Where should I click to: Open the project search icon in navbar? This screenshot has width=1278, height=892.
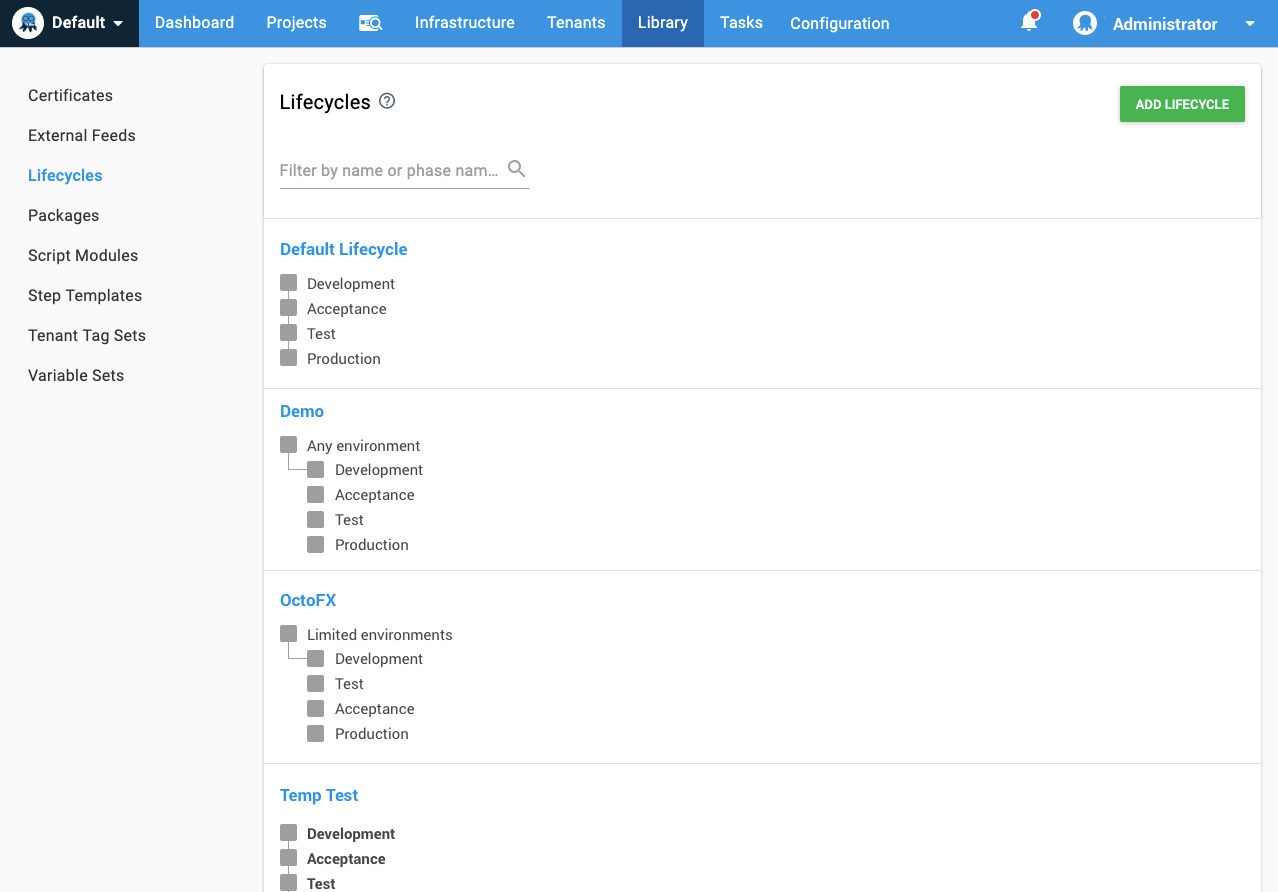click(x=370, y=23)
